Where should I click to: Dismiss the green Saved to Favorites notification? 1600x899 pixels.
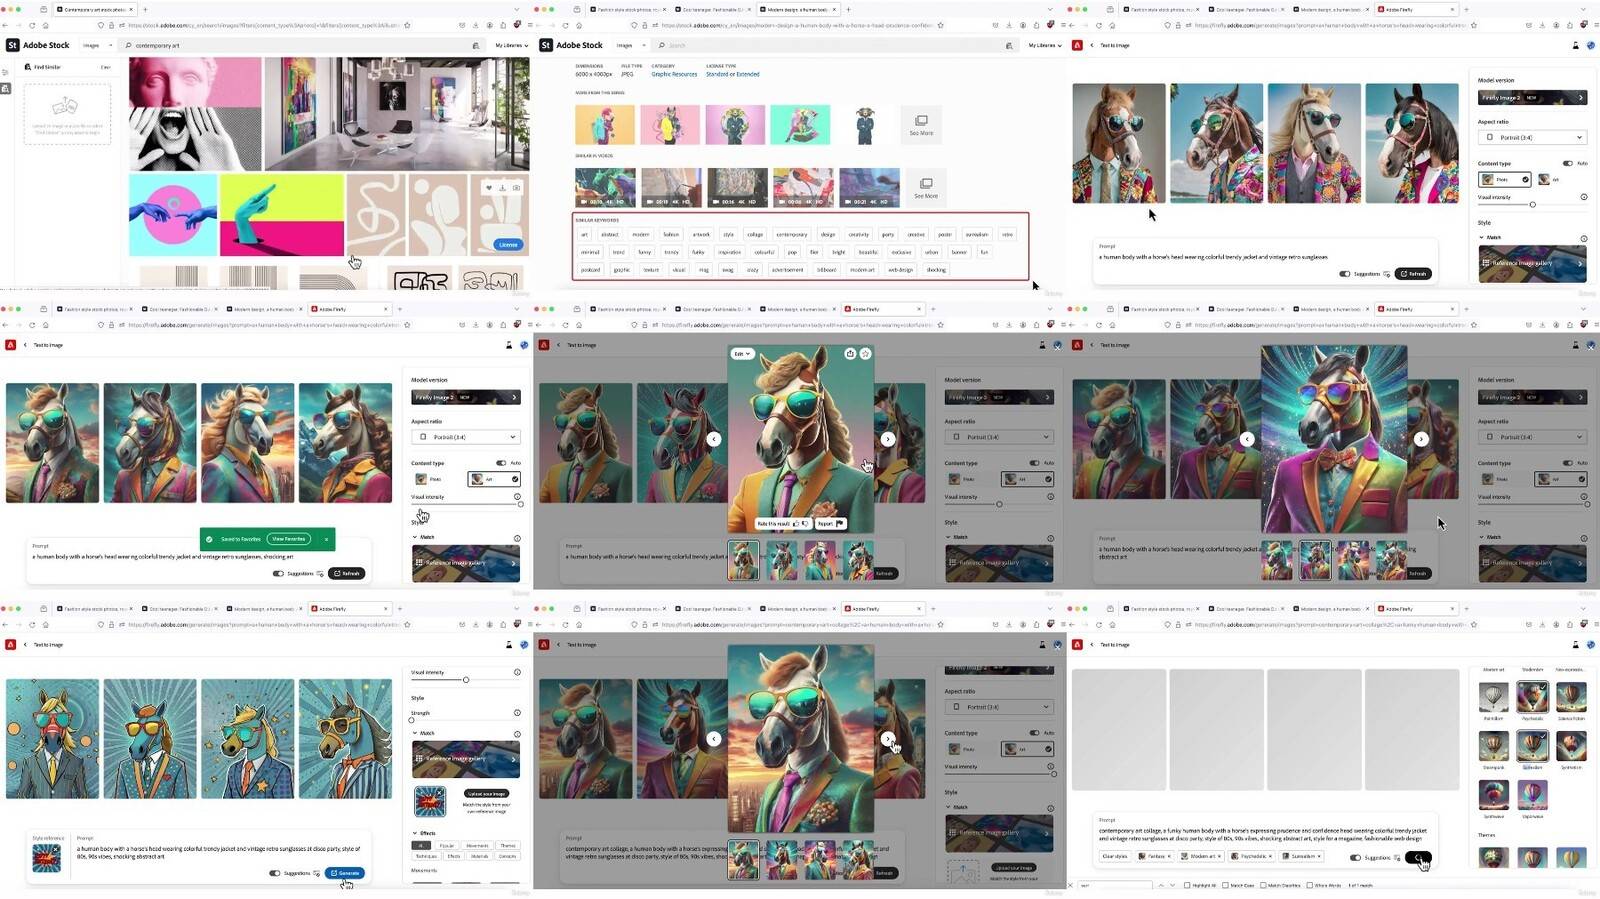coord(326,539)
